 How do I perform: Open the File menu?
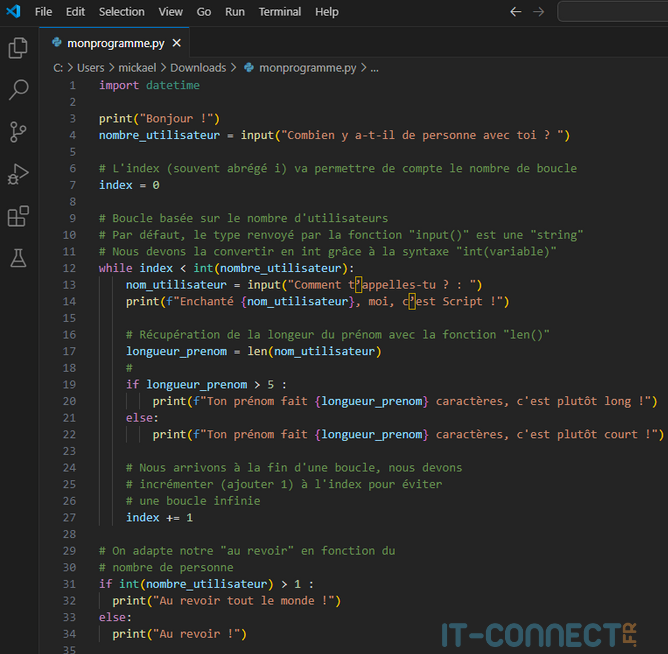pyautogui.click(x=43, y=12)
